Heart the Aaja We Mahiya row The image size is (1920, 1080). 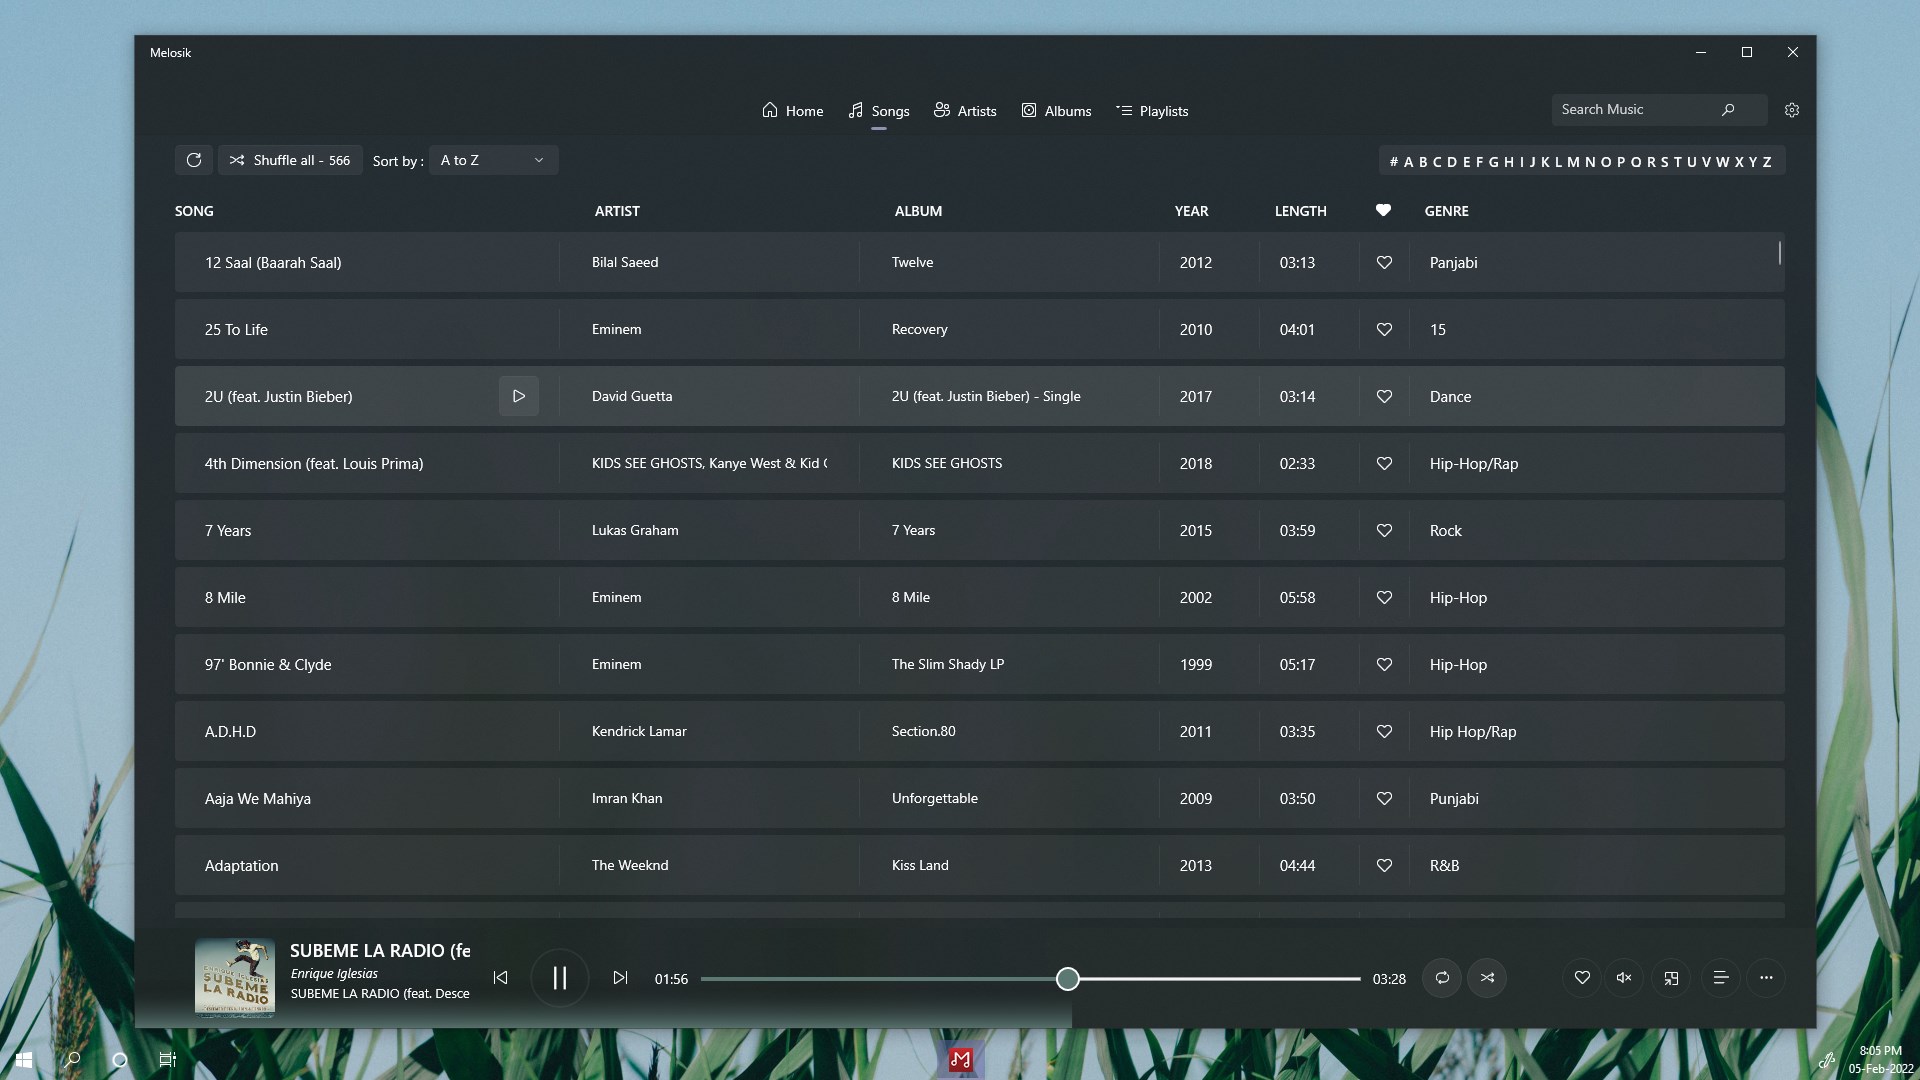click(1384, 798)
